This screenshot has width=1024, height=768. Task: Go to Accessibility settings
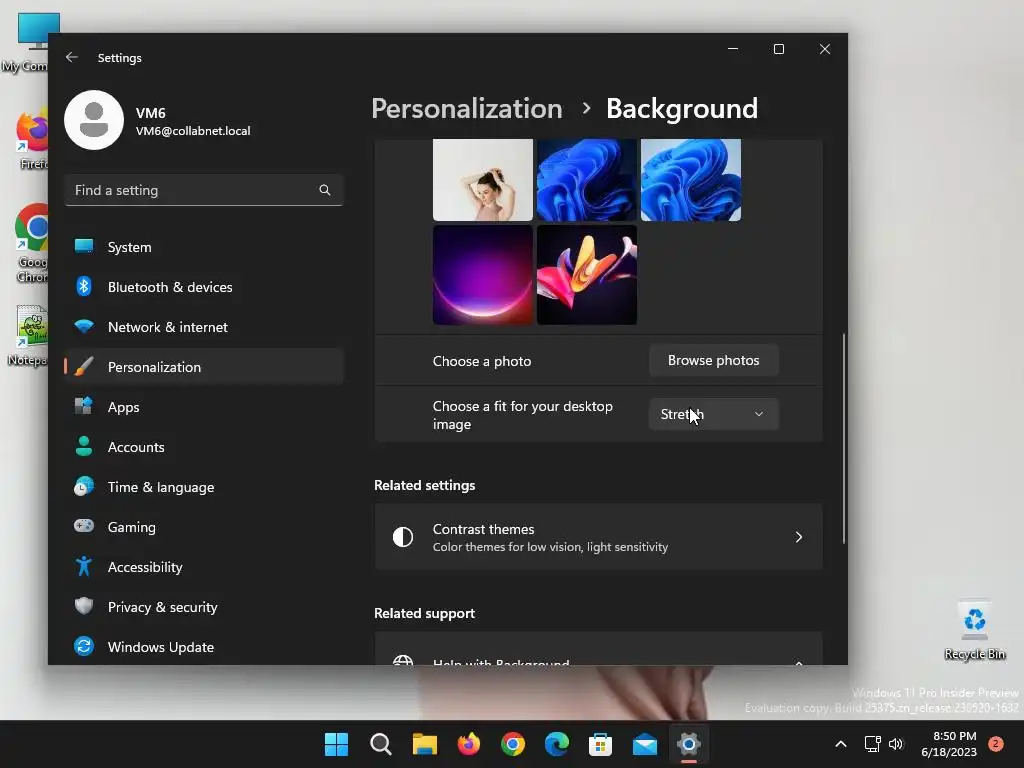tap(204, 566)
